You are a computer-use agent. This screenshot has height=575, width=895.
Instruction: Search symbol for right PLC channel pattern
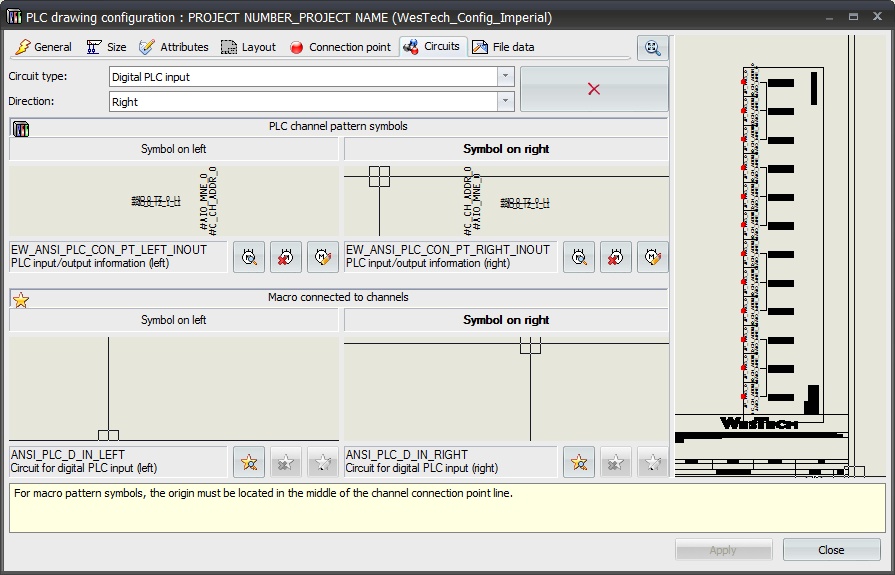click(579, 257)
